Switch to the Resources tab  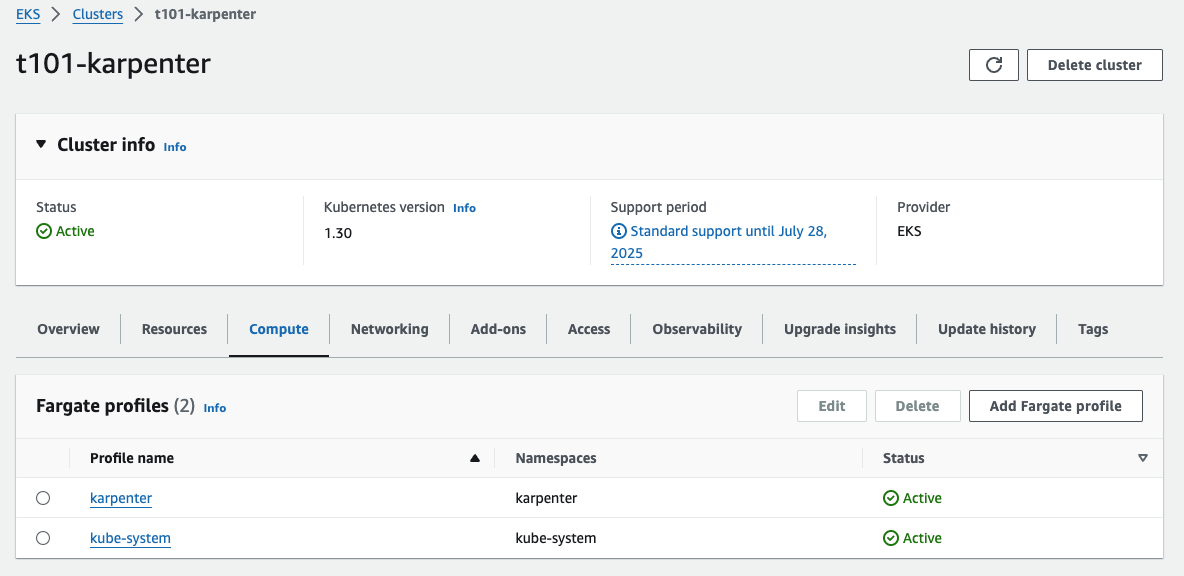click(x=174, y=329)
